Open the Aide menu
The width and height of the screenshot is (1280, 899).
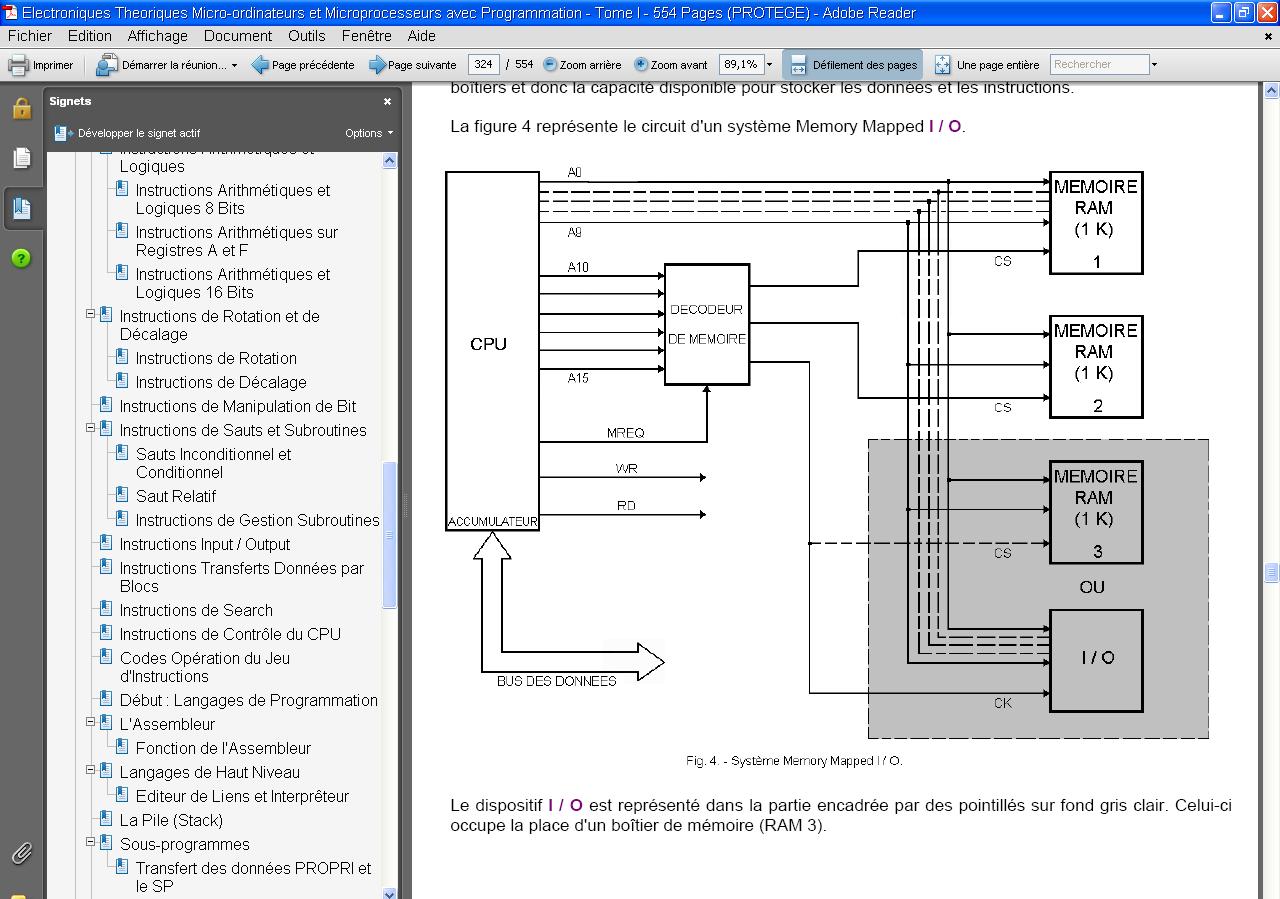[422, 35]
